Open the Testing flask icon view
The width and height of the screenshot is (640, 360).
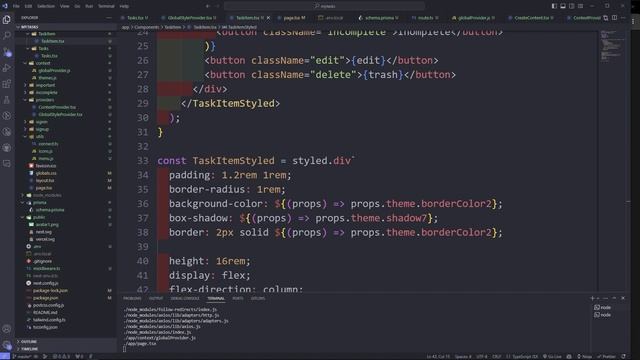[x=7, y=100]
